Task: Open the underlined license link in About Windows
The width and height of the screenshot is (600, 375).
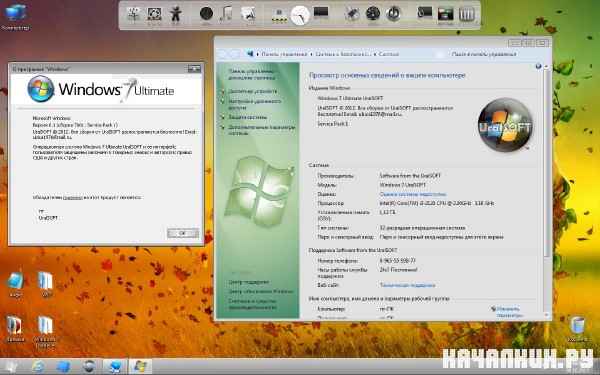Action: click(72, 197)
